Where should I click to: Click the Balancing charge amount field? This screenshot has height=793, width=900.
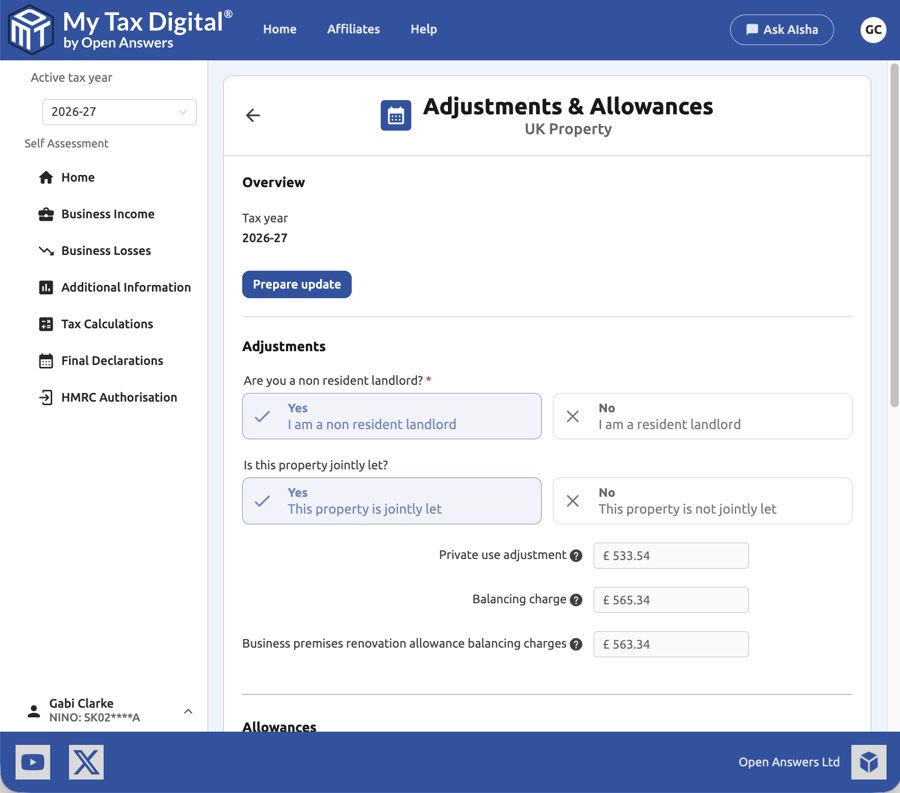pyautogui.click(x=670, y=599)
